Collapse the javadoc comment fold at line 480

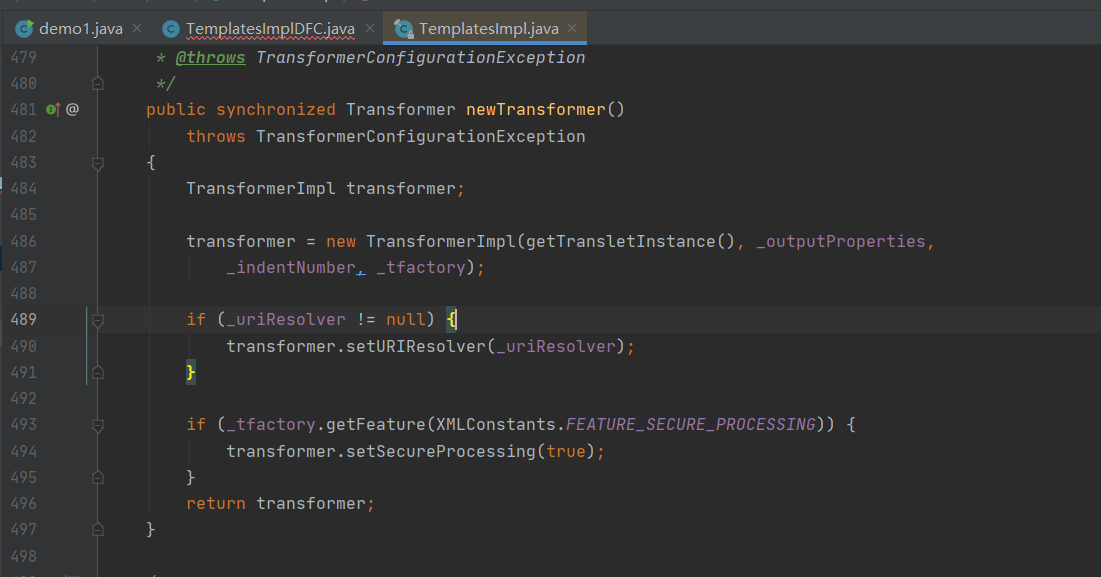pos(98,84)
